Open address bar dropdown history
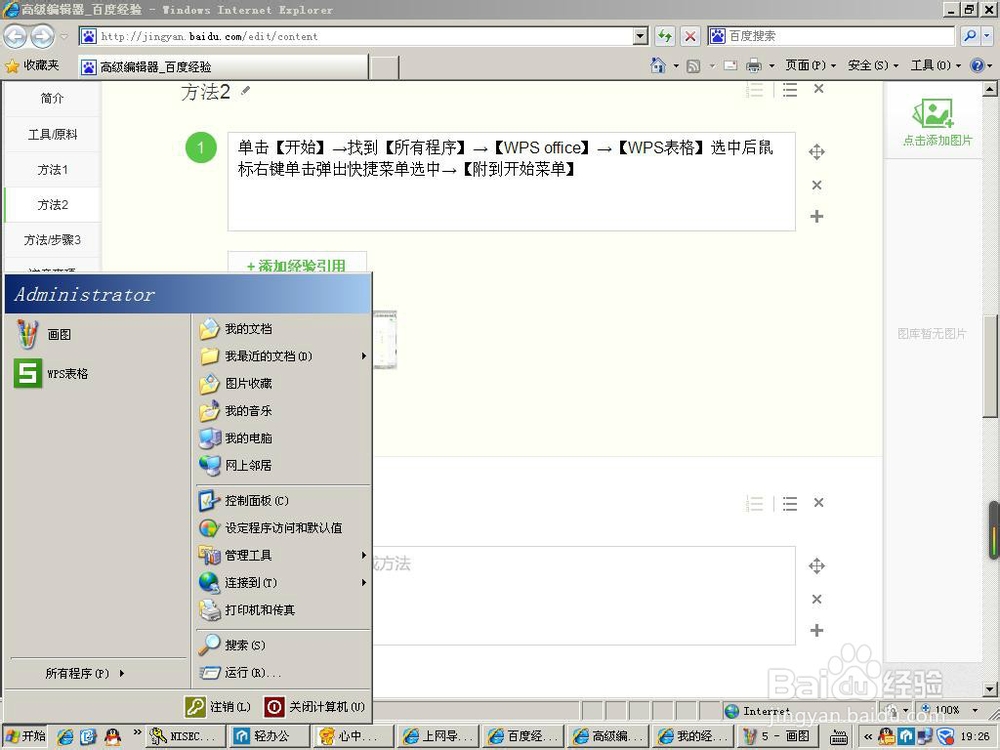1000x750 pixels. pyautogui.click(x=641, y=36)
